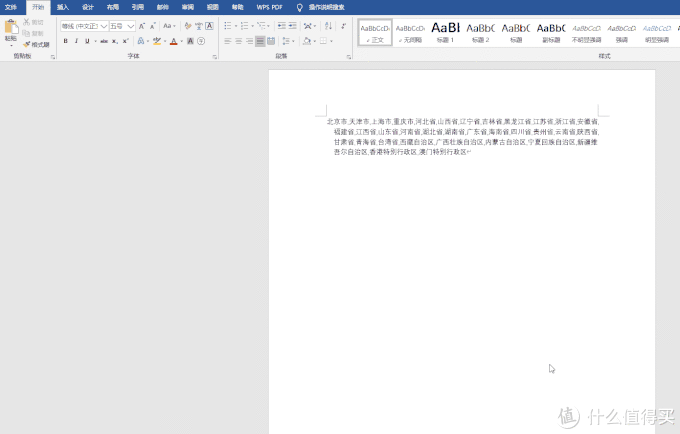Viewport: 680px width, 434px height.
Task: Increase paragraph indent
Action: 293,26
